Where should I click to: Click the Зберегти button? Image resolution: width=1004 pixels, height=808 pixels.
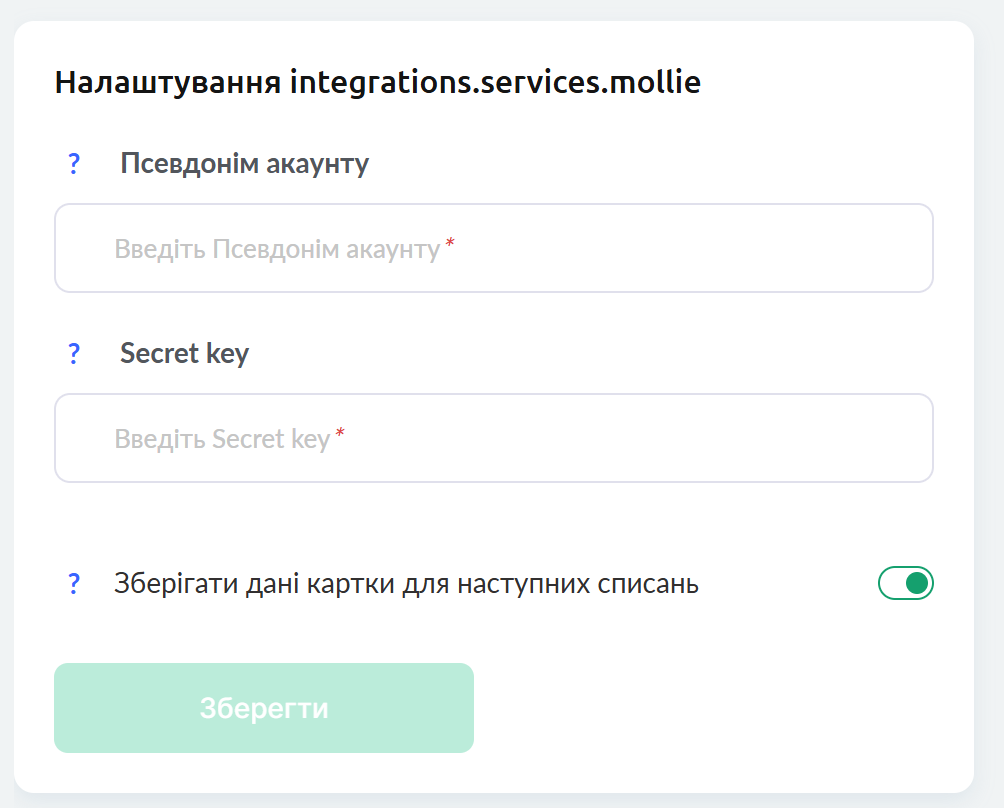point(264,708)
